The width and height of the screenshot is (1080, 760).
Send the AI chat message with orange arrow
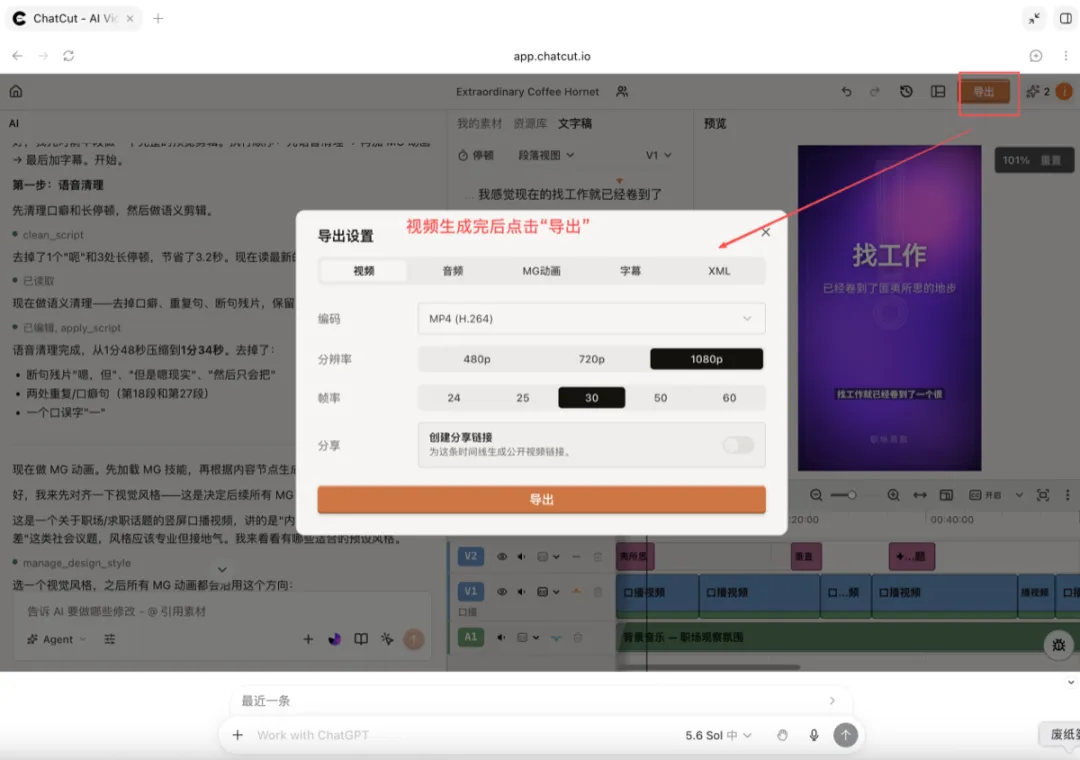click(x=414, y=639)
